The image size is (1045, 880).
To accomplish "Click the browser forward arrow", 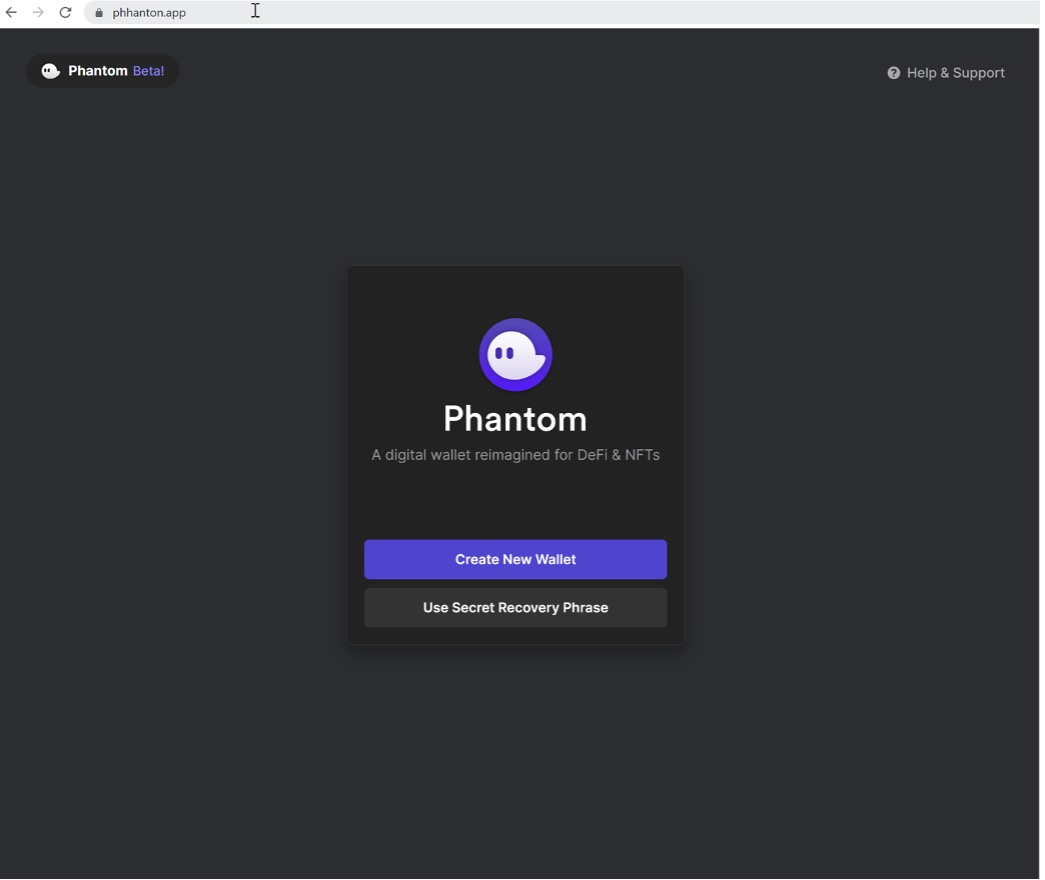I will [x=38, y=13].
